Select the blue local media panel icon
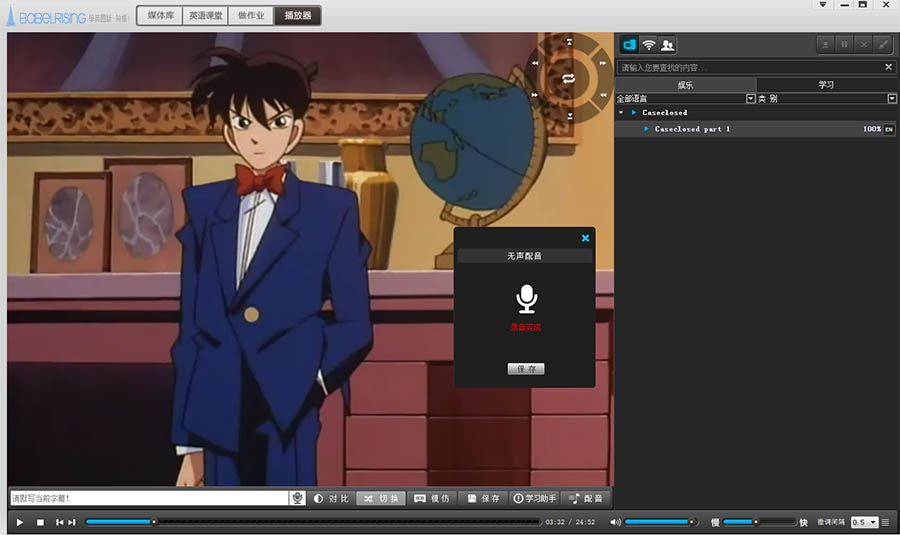This screenshot has height=535, width=900. [629, 45]
